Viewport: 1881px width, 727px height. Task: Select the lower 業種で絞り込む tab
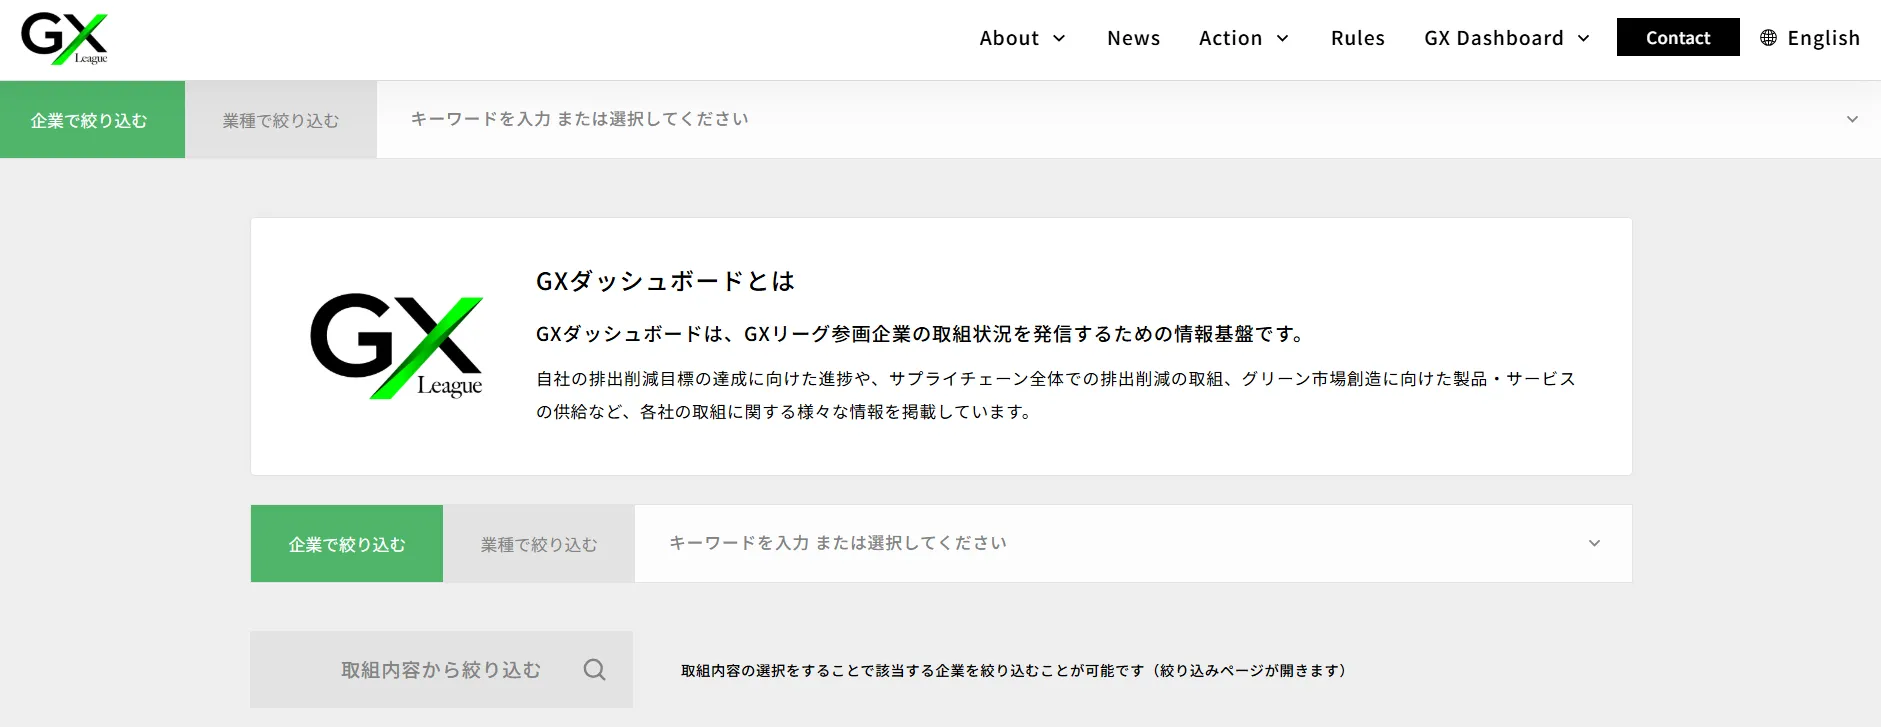(539, 543)
